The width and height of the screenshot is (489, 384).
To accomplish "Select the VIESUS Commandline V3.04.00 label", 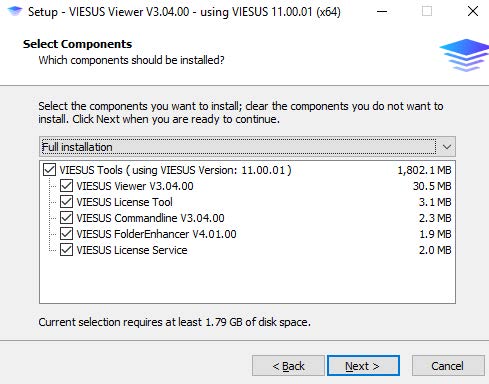I will pyautogui.click(x=150, y=218).
